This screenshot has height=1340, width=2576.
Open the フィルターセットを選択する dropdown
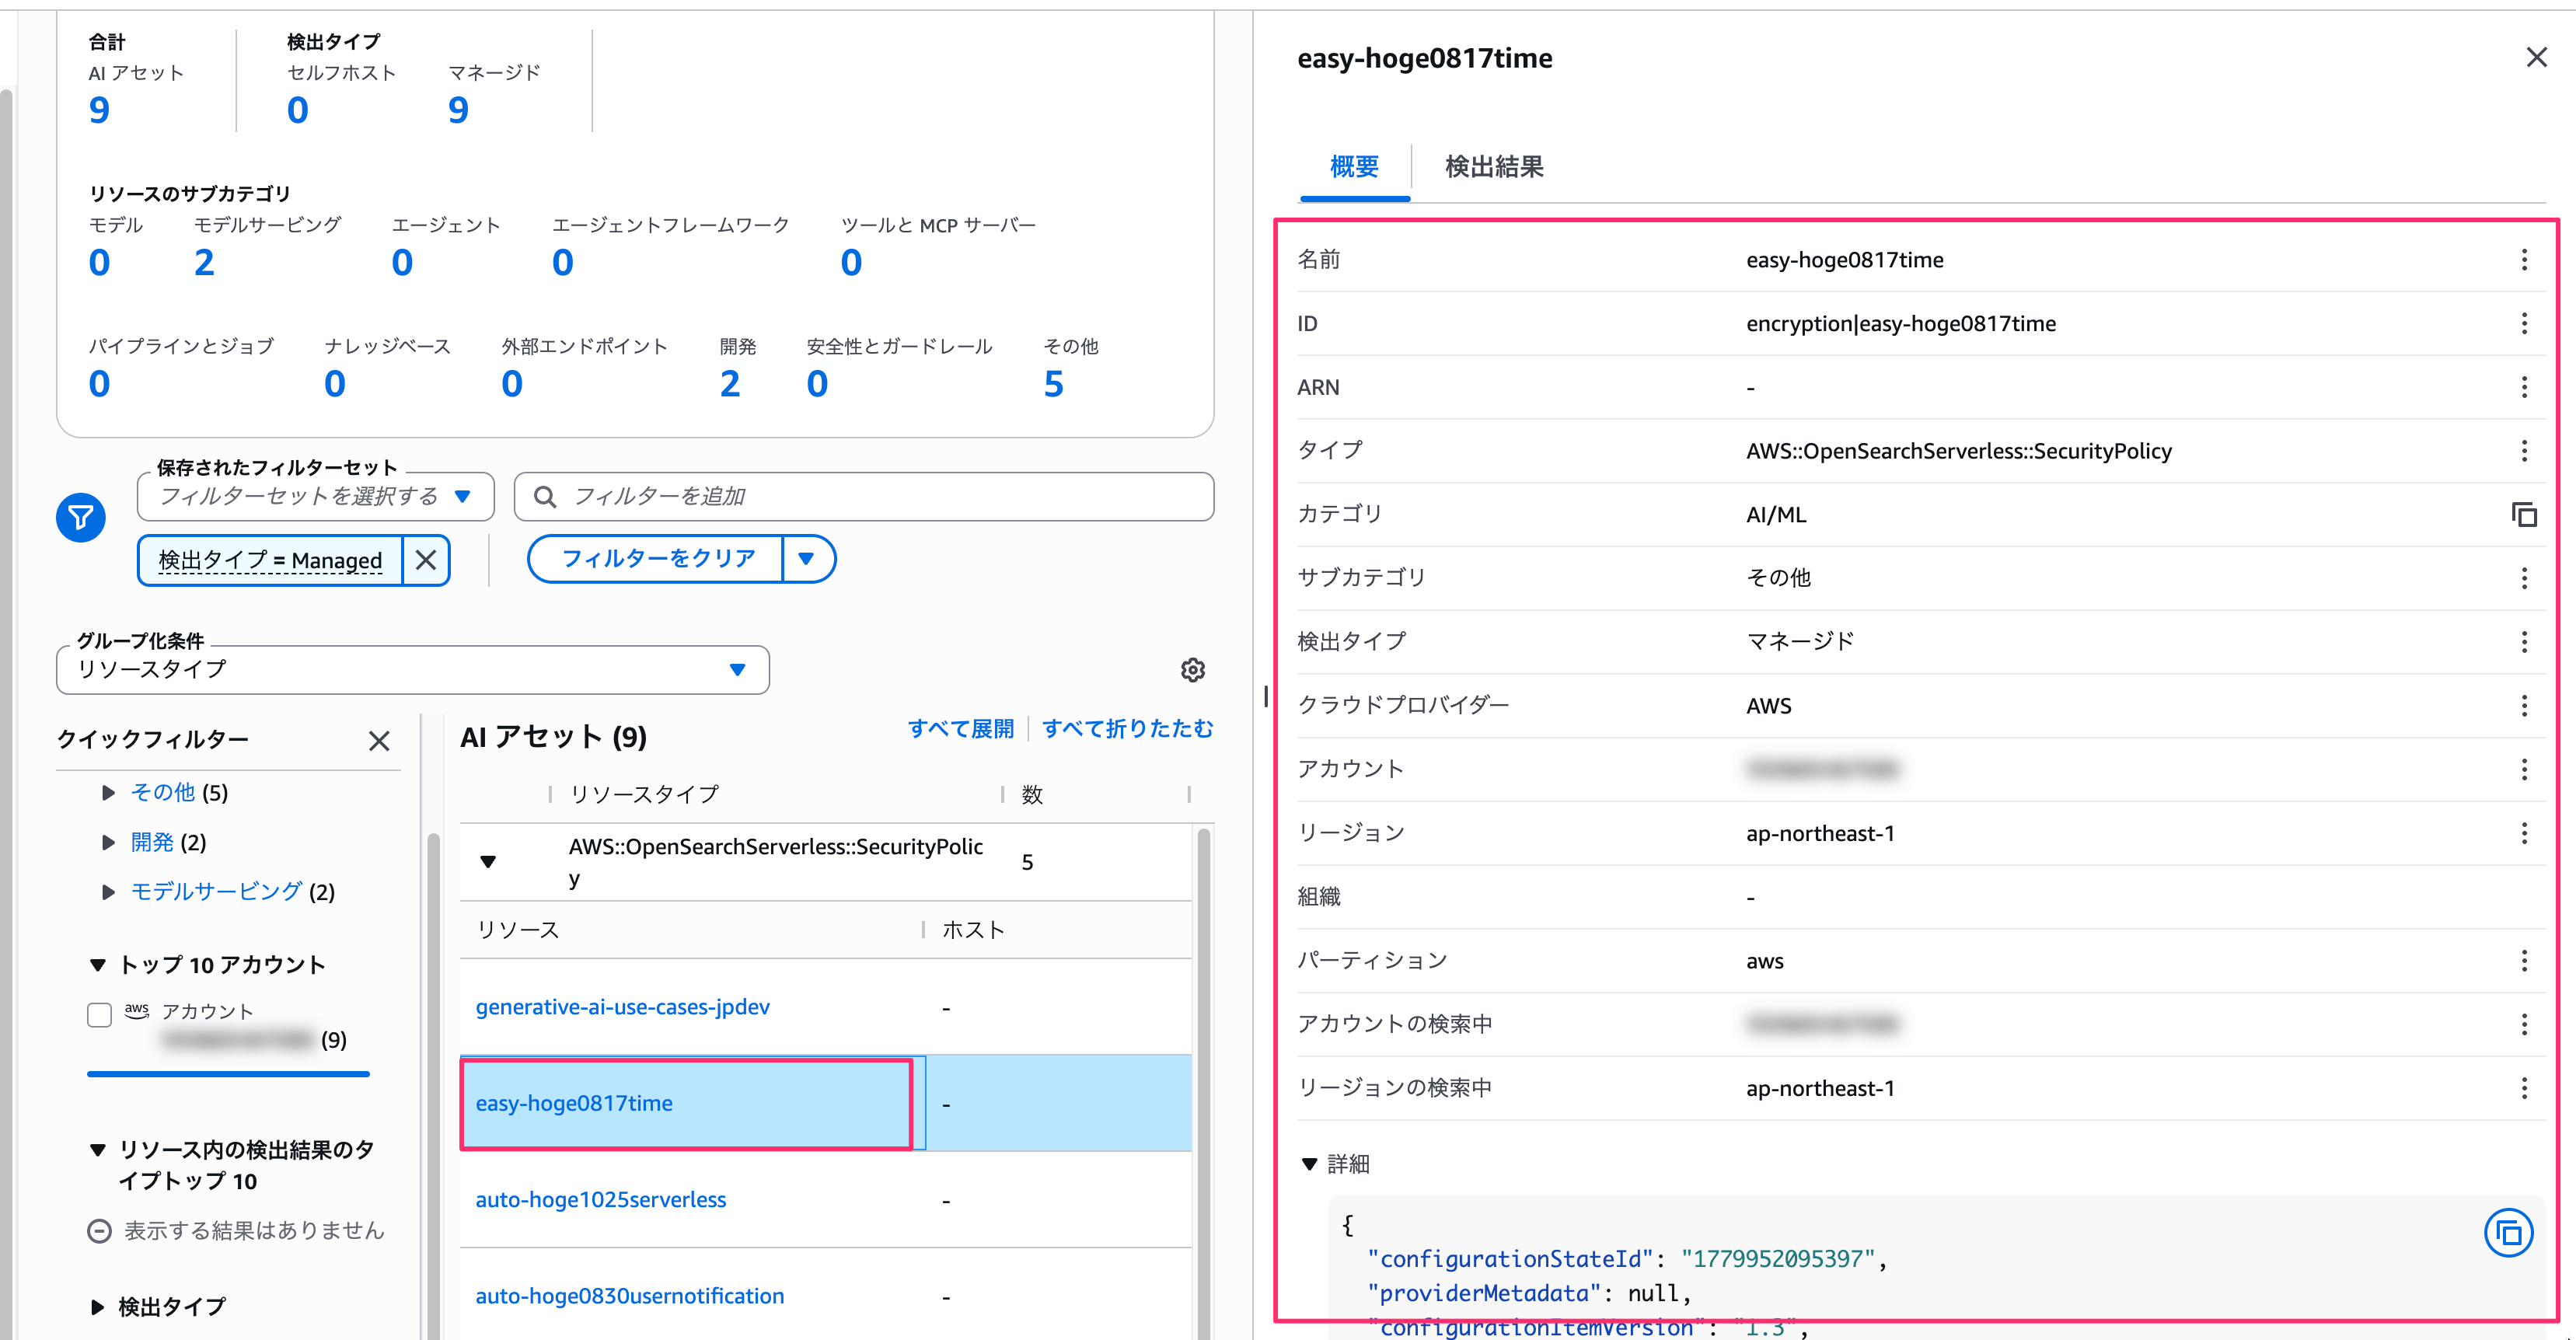pos(316,496)
